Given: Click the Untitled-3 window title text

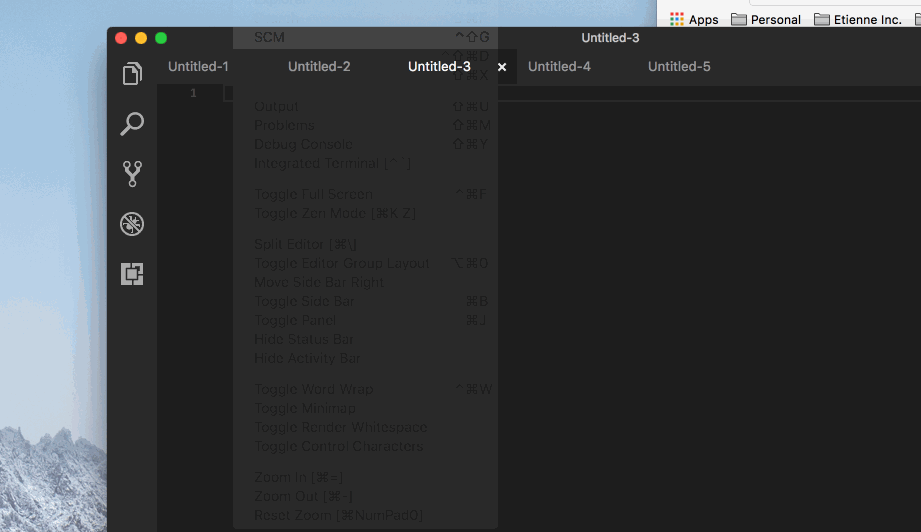Looking at the screenshot, I should pyautogui.click(x=610, y=38).
